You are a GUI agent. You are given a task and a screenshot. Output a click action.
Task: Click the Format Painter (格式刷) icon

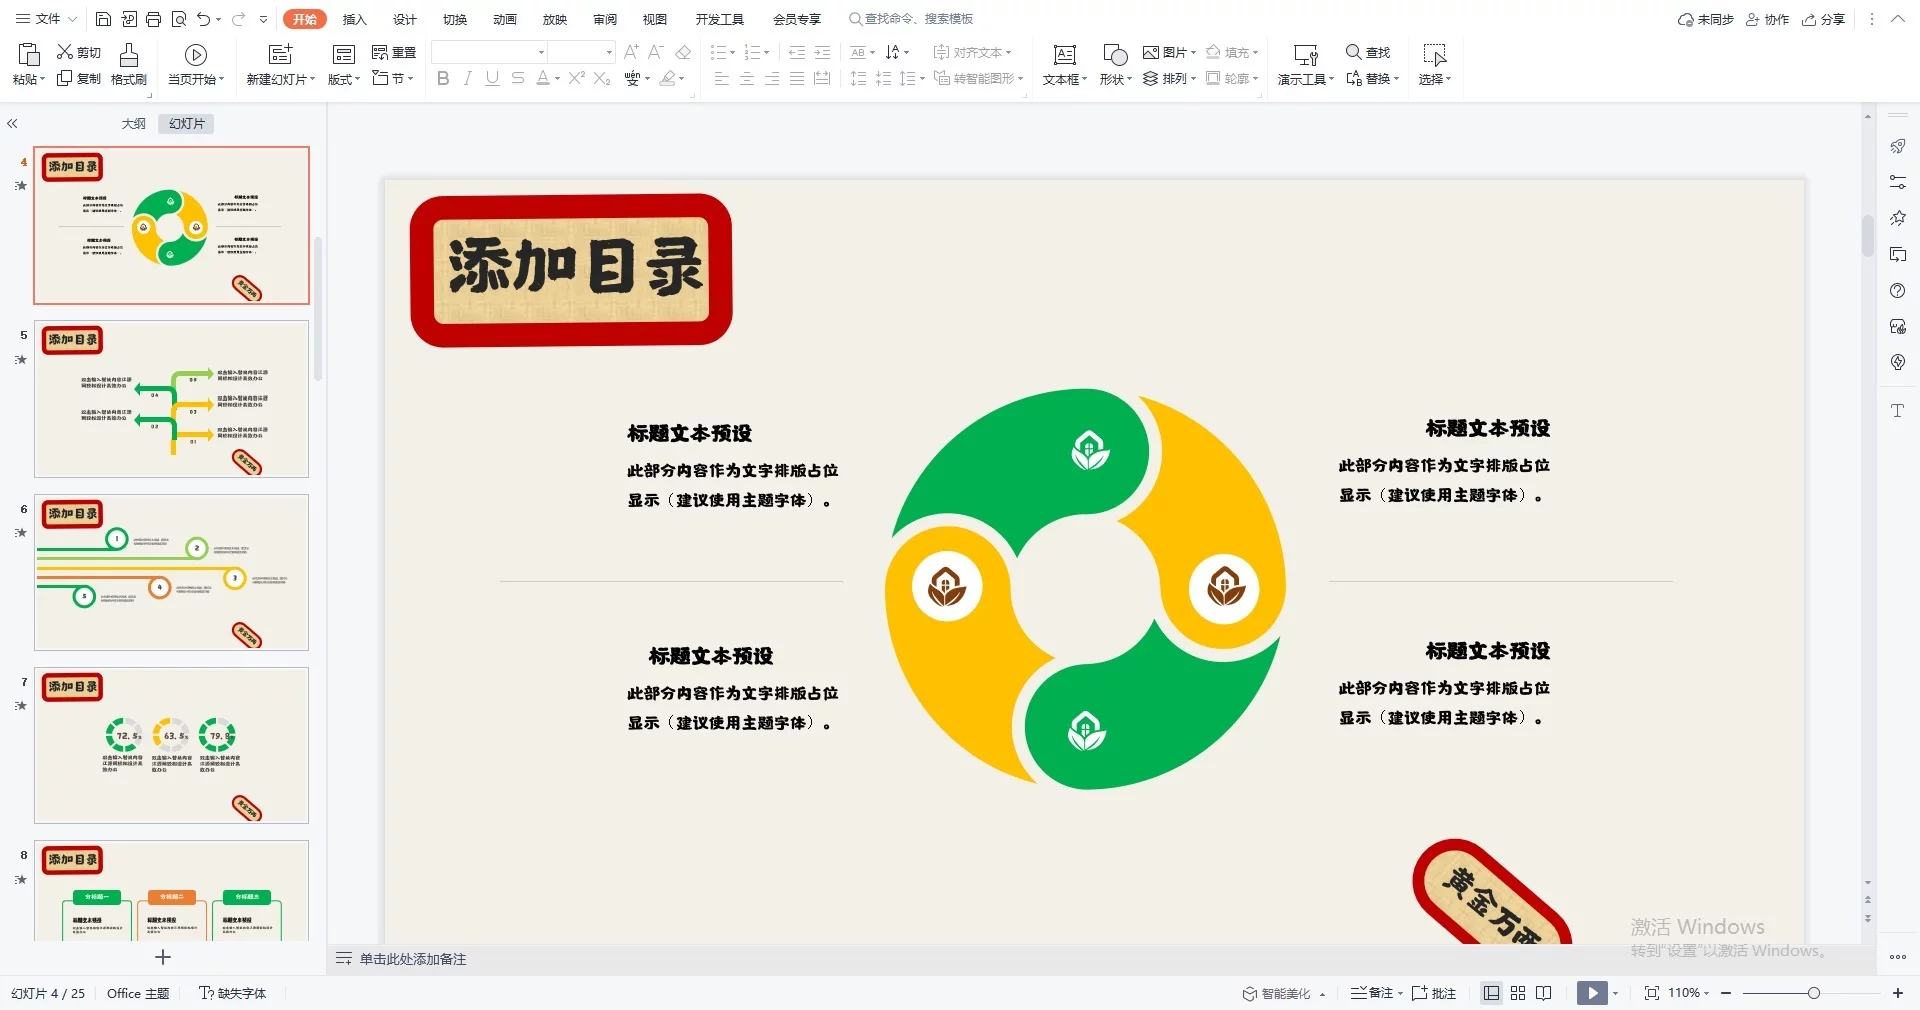pyautogui.click(x=128, y=55)
